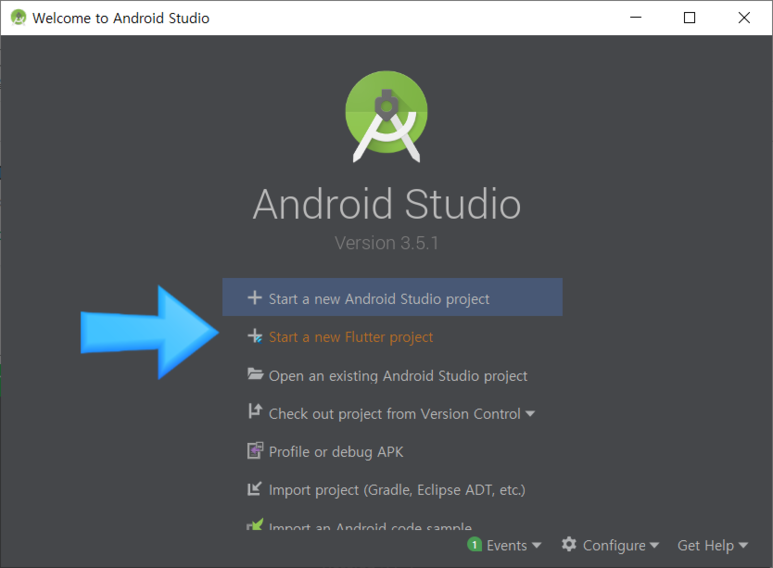Click the version control checkout icon
This screenshot has height=568, width=773.
point(254,411)
